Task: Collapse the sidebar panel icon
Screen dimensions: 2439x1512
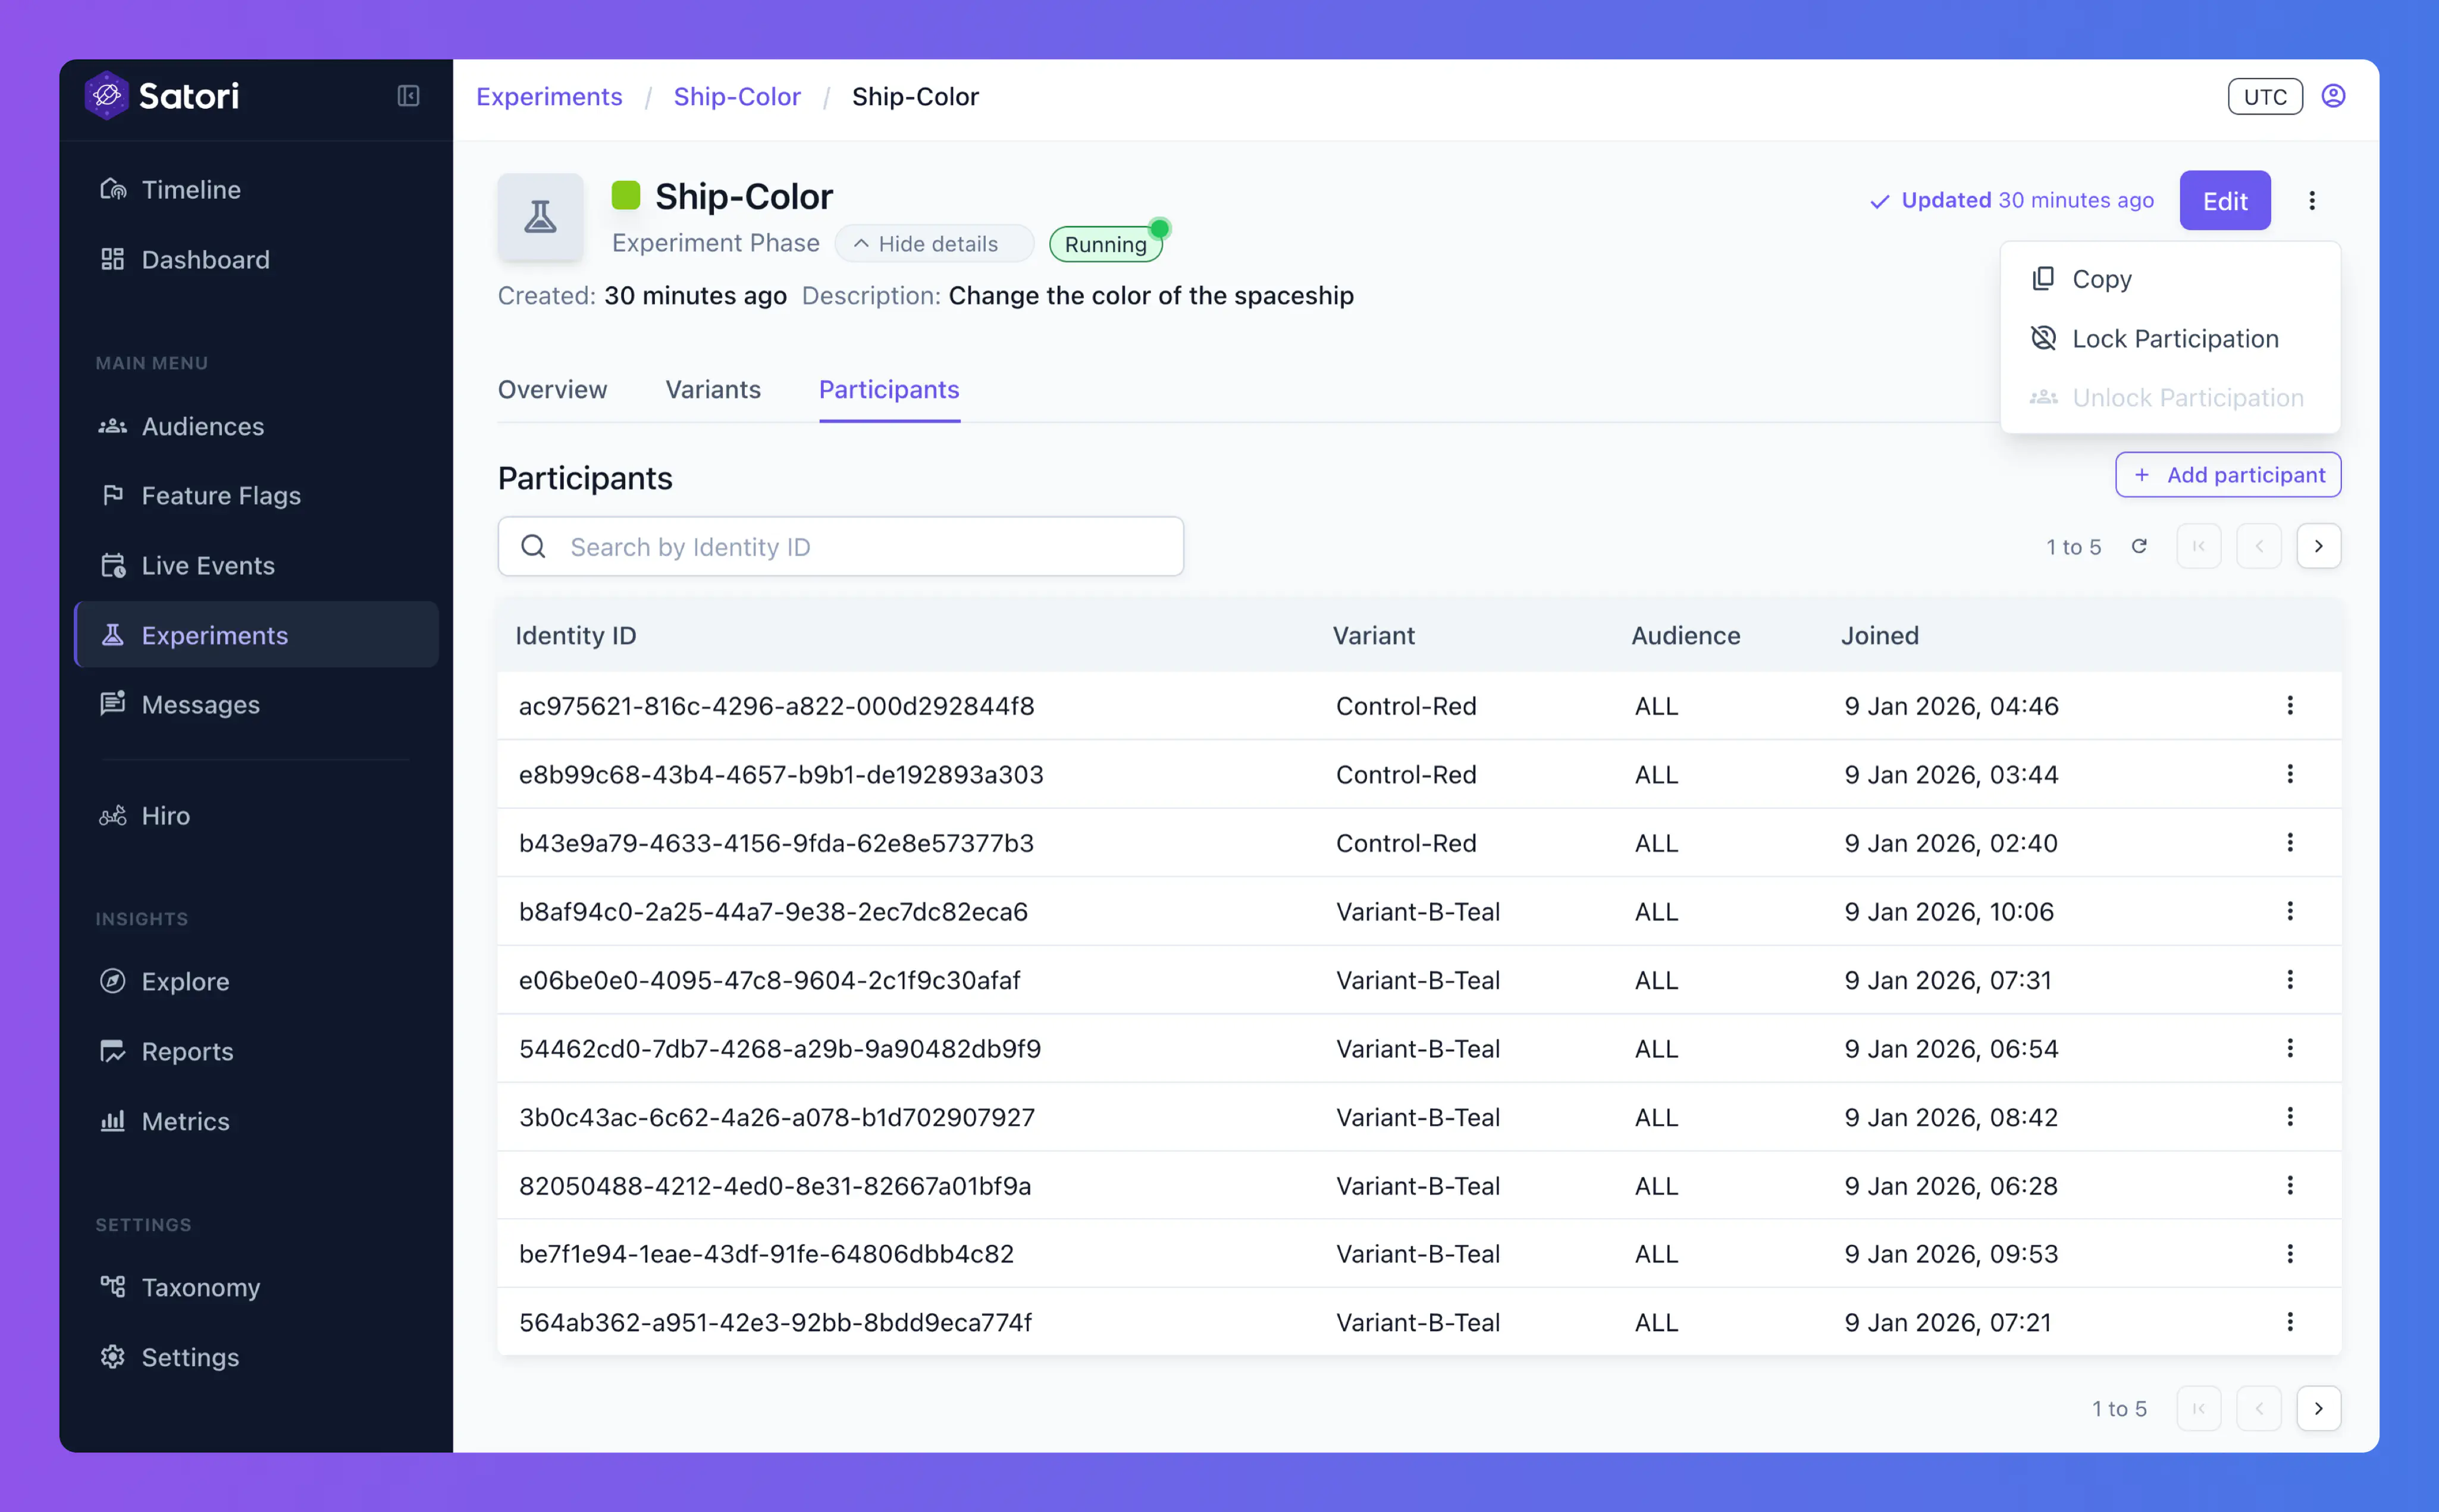Action: [408, 96]
